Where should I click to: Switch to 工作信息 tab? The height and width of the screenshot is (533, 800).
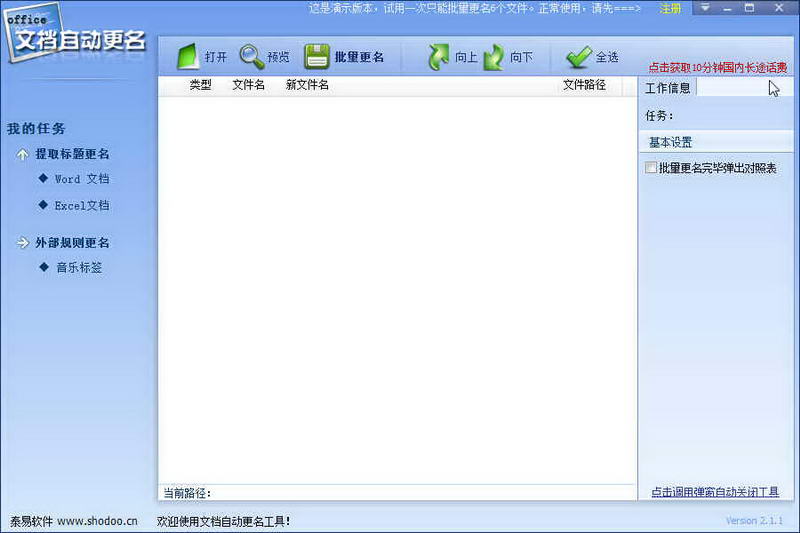667,88
